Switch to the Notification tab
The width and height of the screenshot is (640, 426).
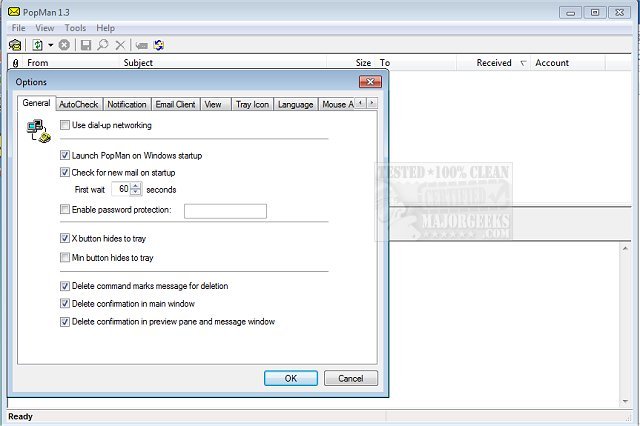coord(127,104)
